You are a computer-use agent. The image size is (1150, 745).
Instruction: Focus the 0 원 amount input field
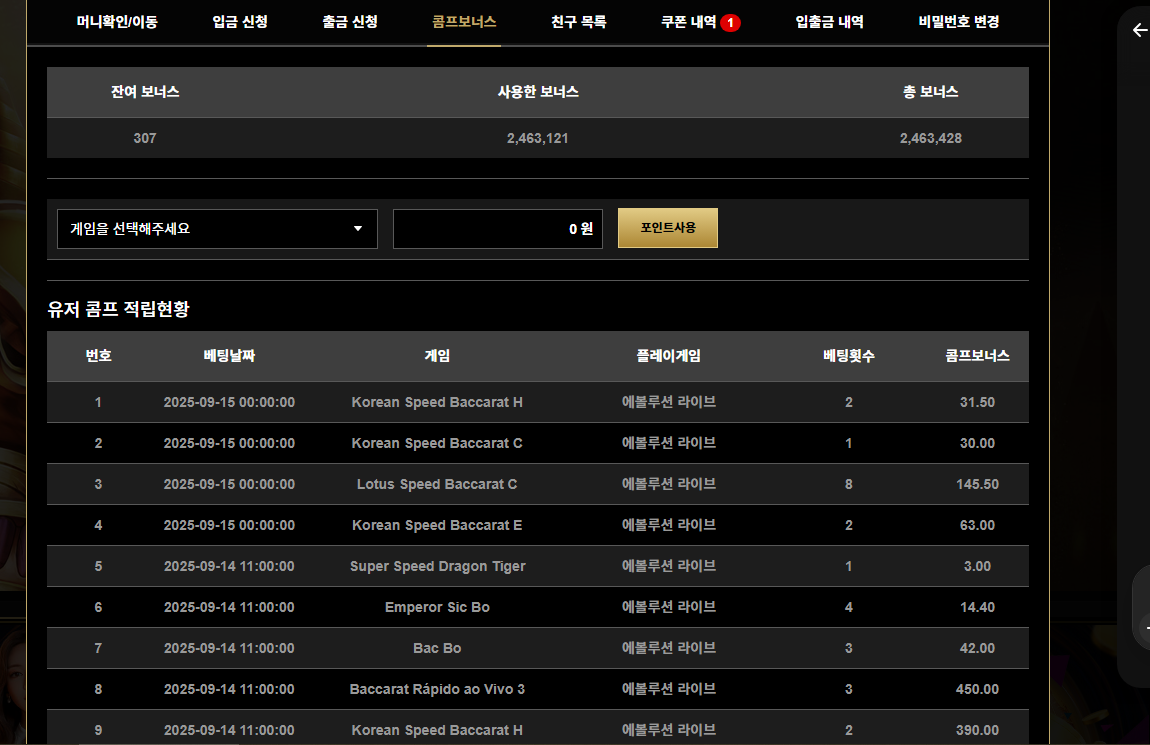click(498, 229)
